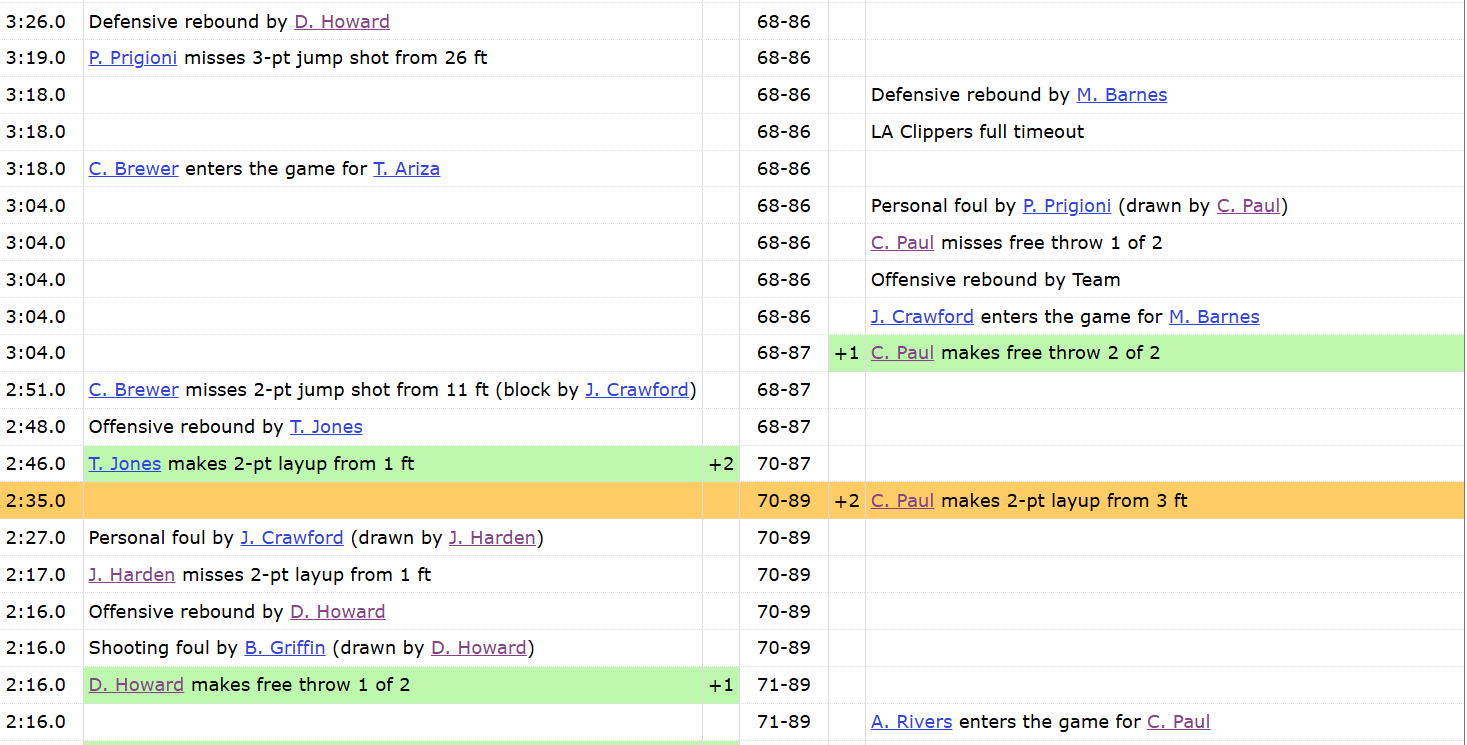Open C. Paul link in highlighted orange layup row
1467x745 pixels.
[903, 501]
